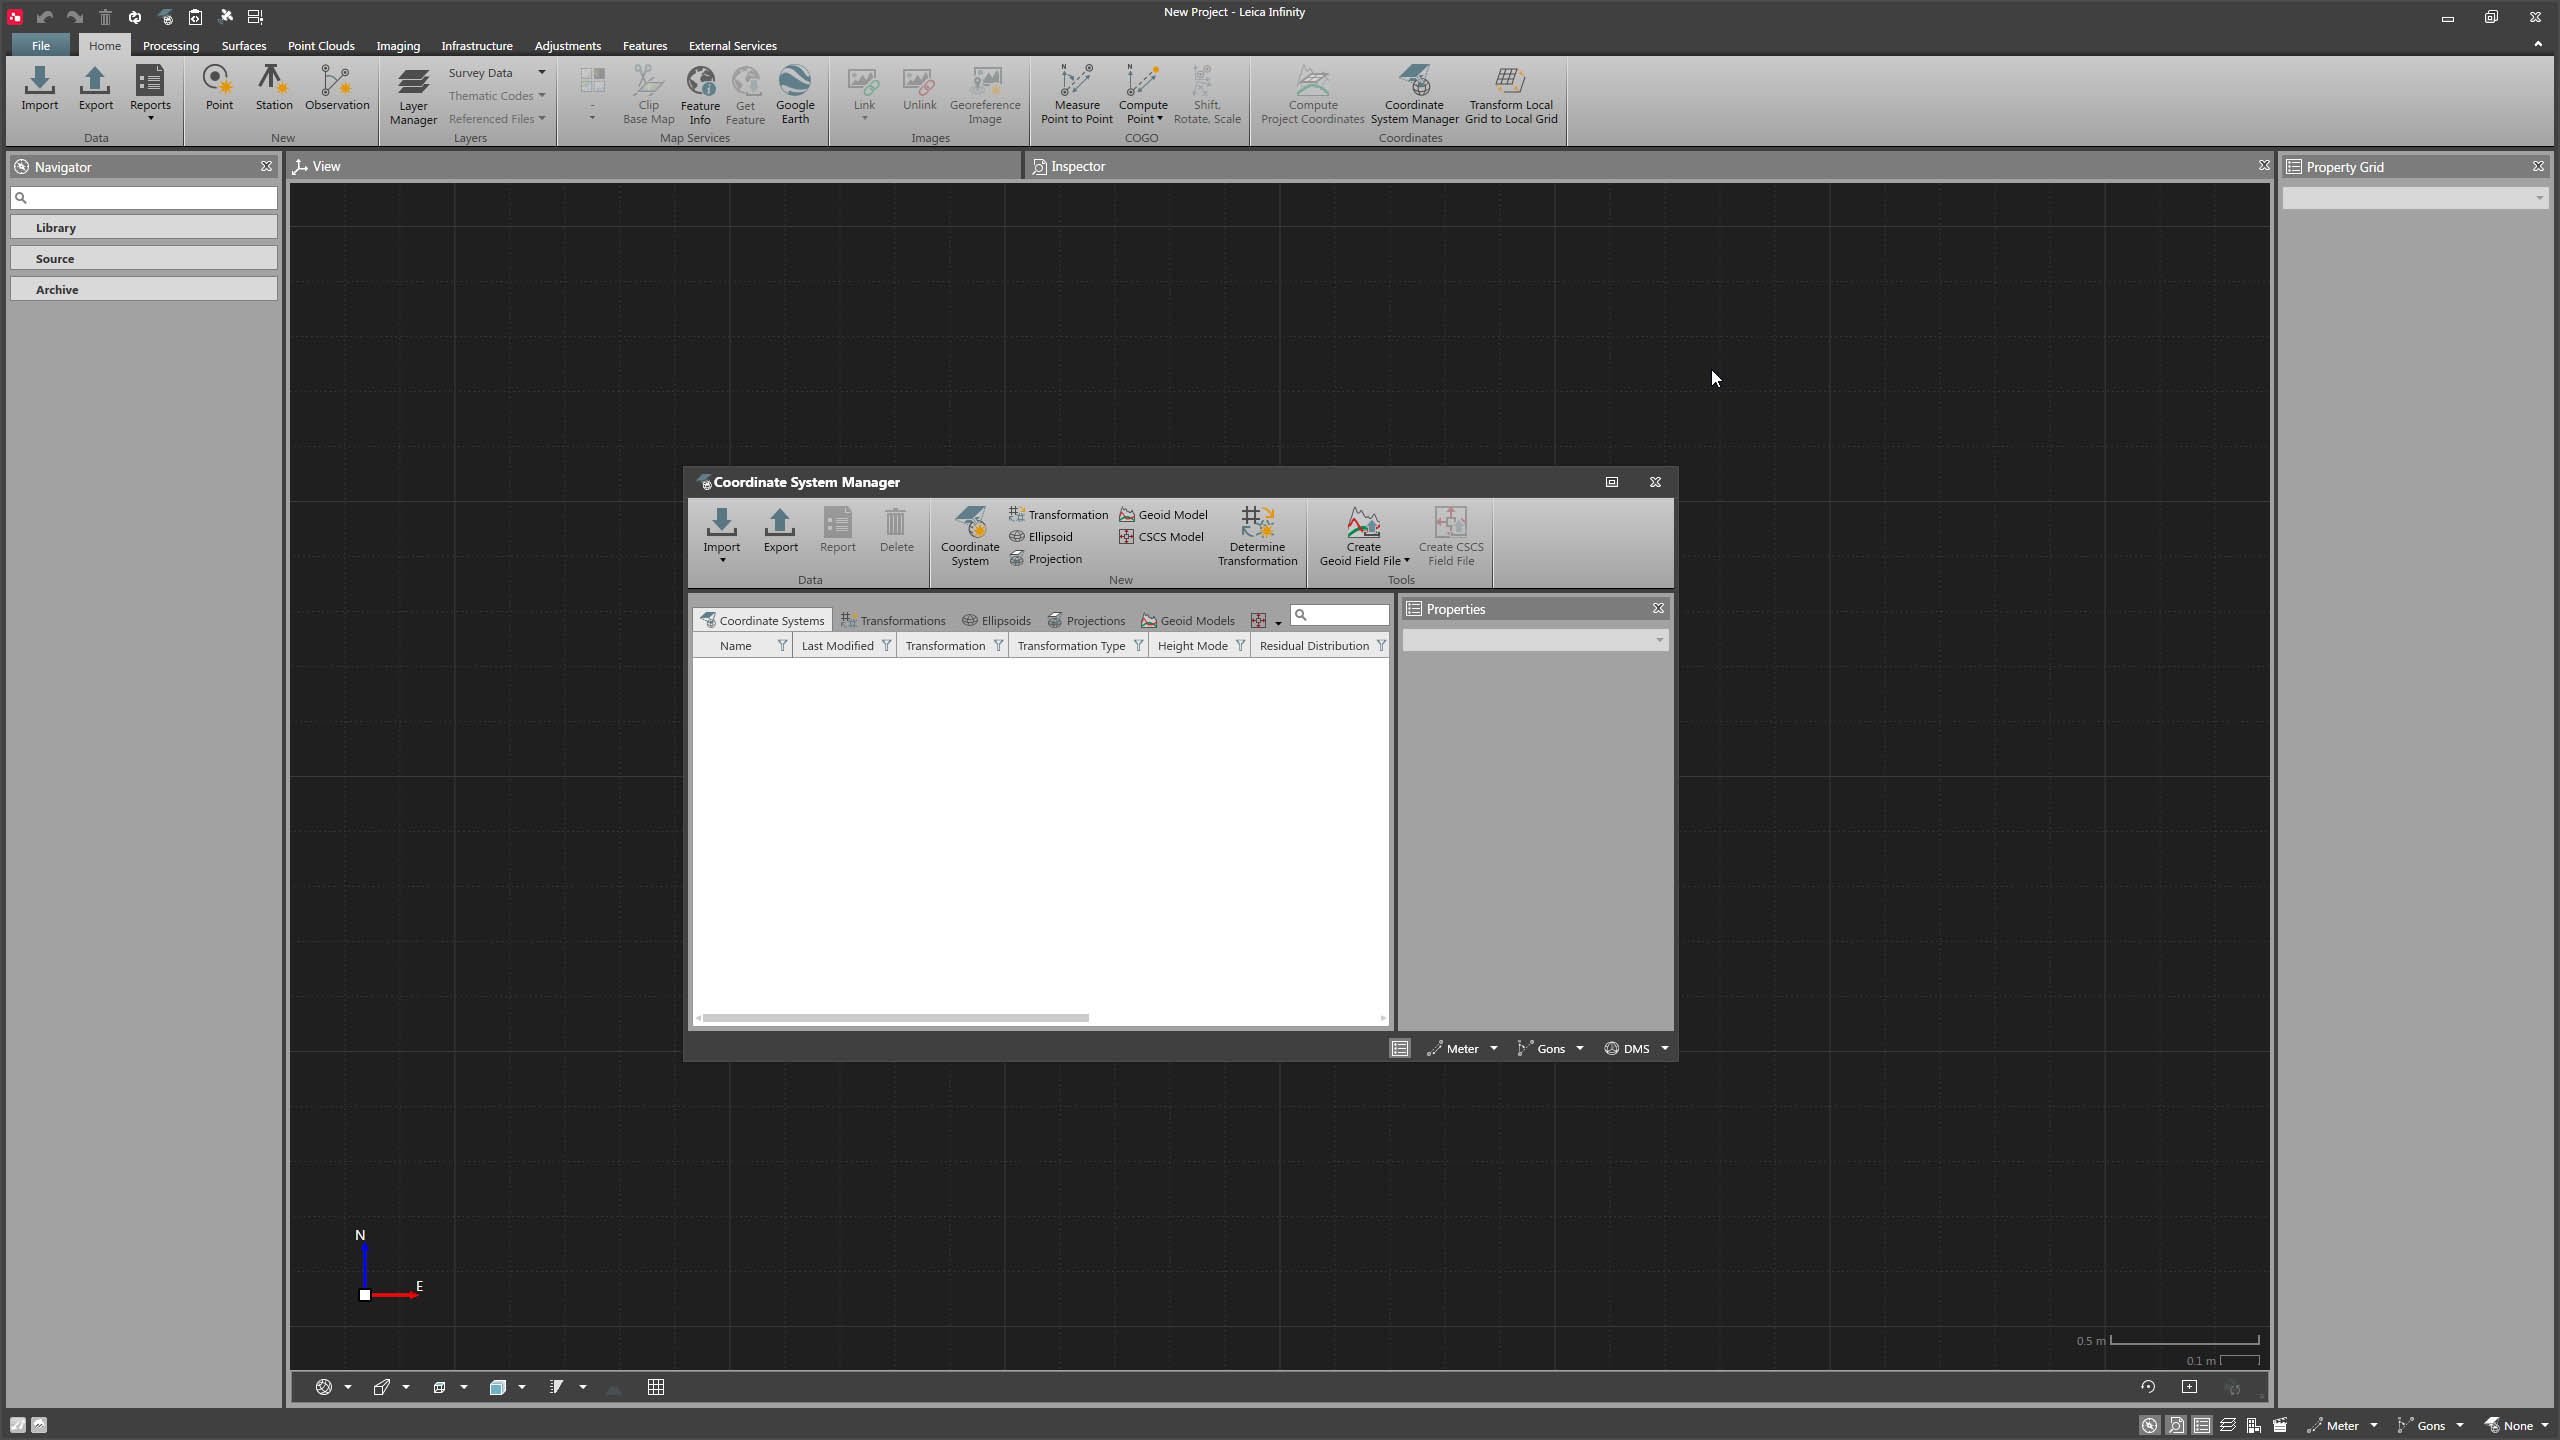Open the Meter units dropdown in dialog

tap(1493, 1048)
